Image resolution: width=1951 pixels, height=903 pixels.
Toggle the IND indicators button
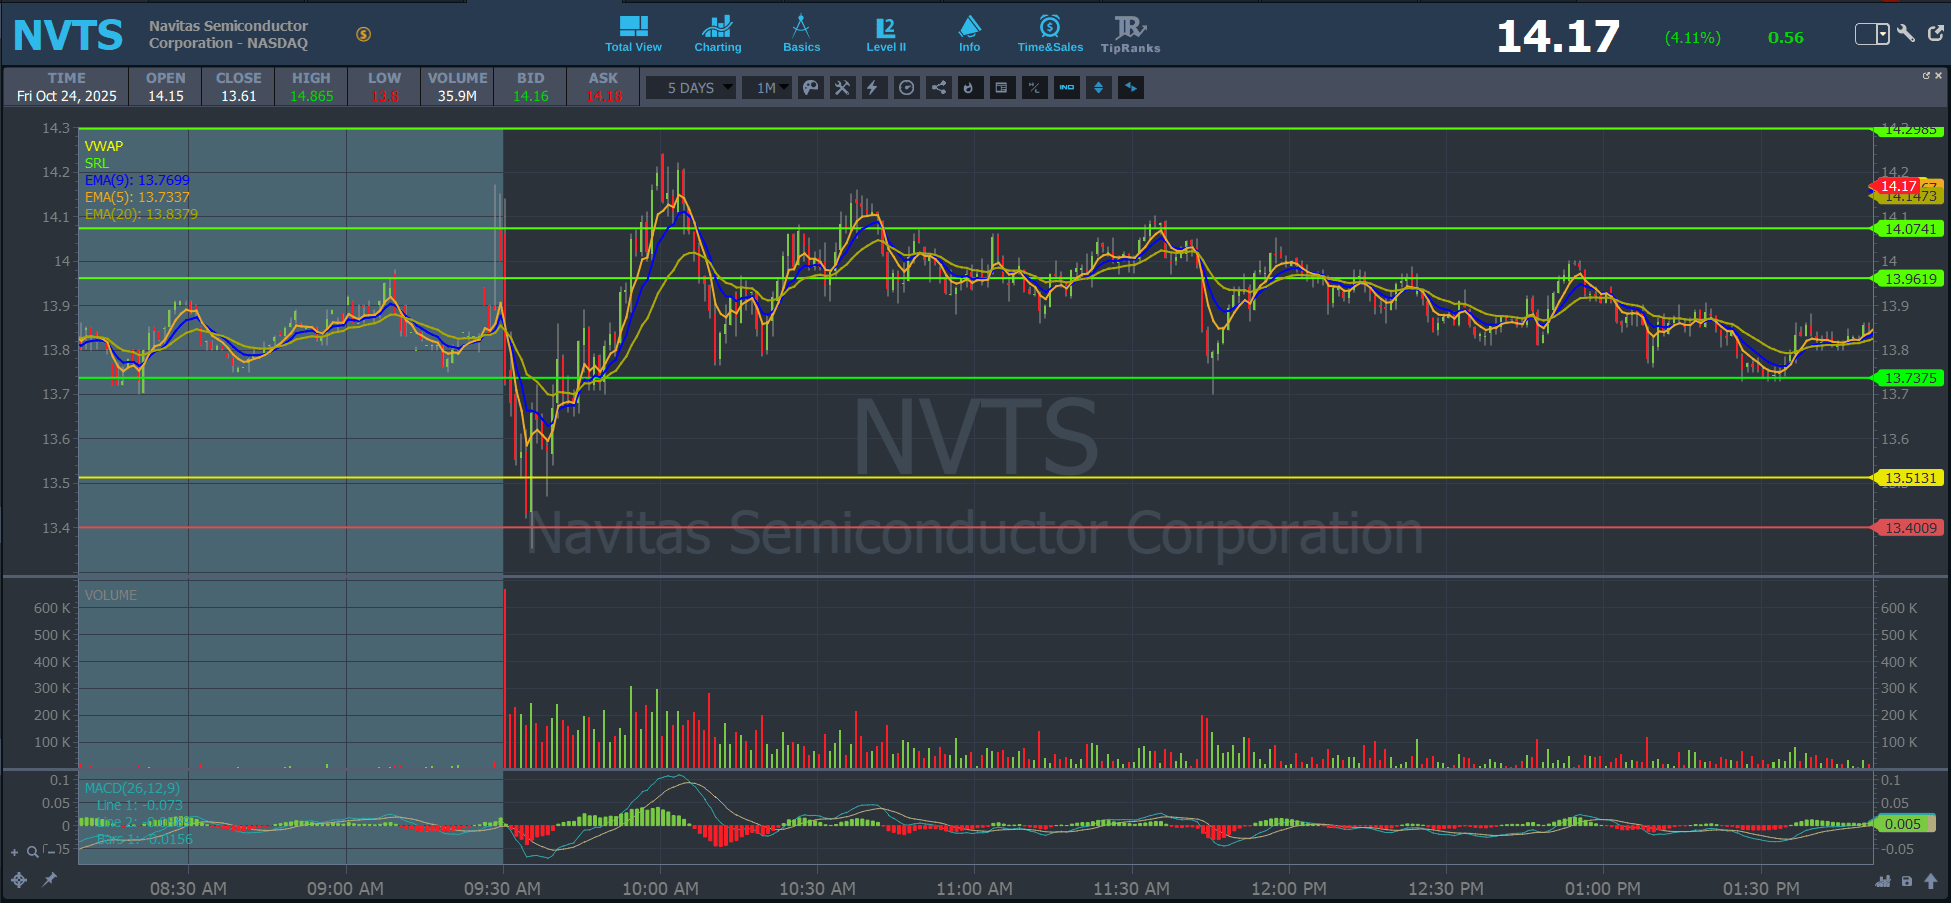pos(1067,88)
